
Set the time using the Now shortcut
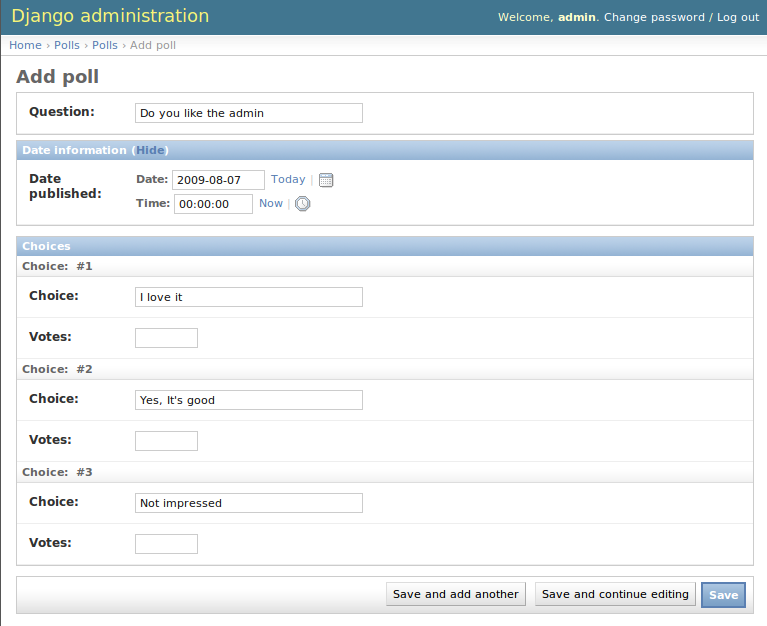coord(271,203)
